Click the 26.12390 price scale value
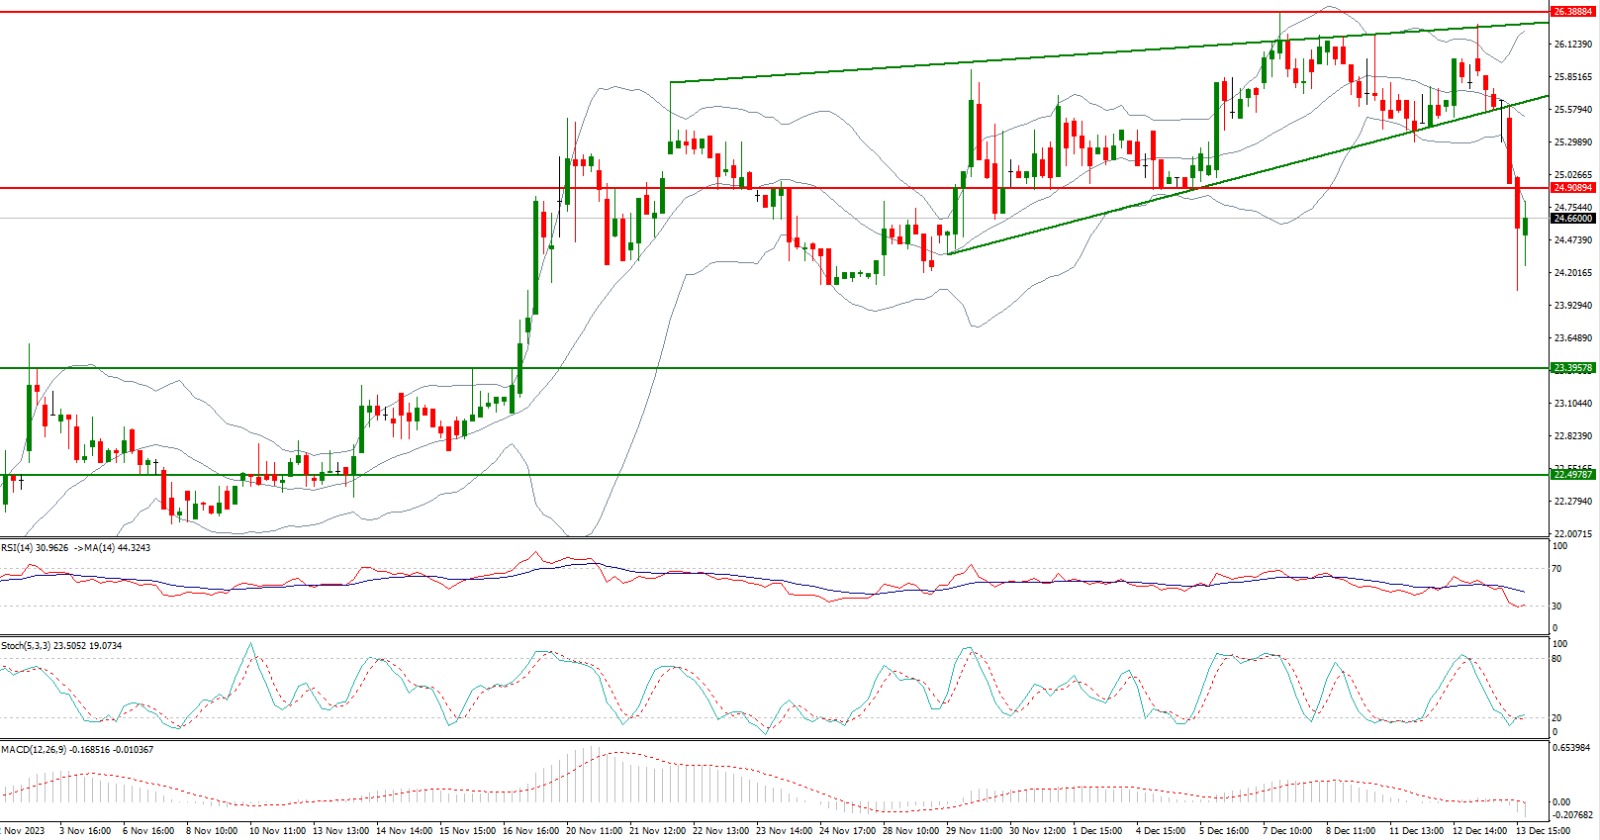 click(x=1572, y=44)
